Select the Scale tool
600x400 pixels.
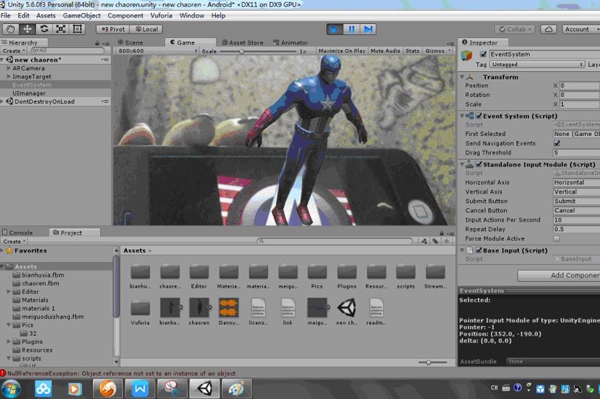tap(61, 29)
